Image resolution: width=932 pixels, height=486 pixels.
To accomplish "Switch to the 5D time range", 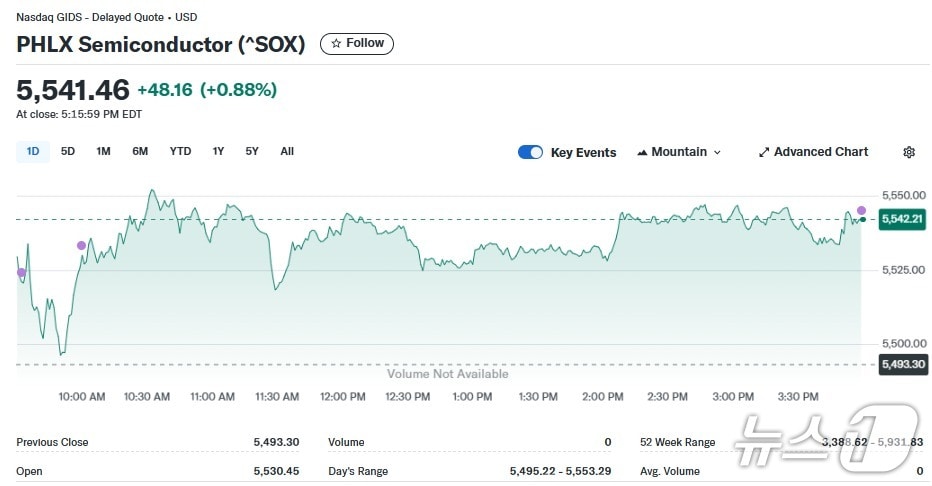I will tap(68, 151).
